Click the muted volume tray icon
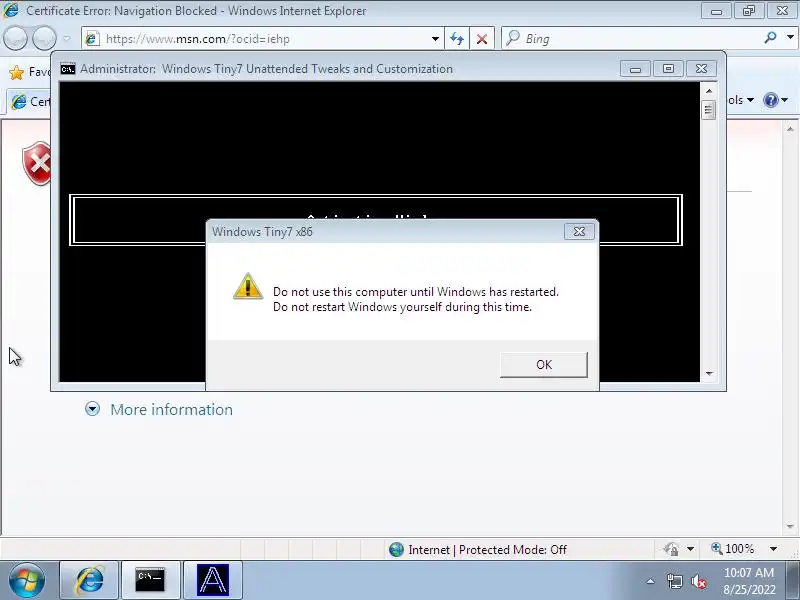 point(698,581)
